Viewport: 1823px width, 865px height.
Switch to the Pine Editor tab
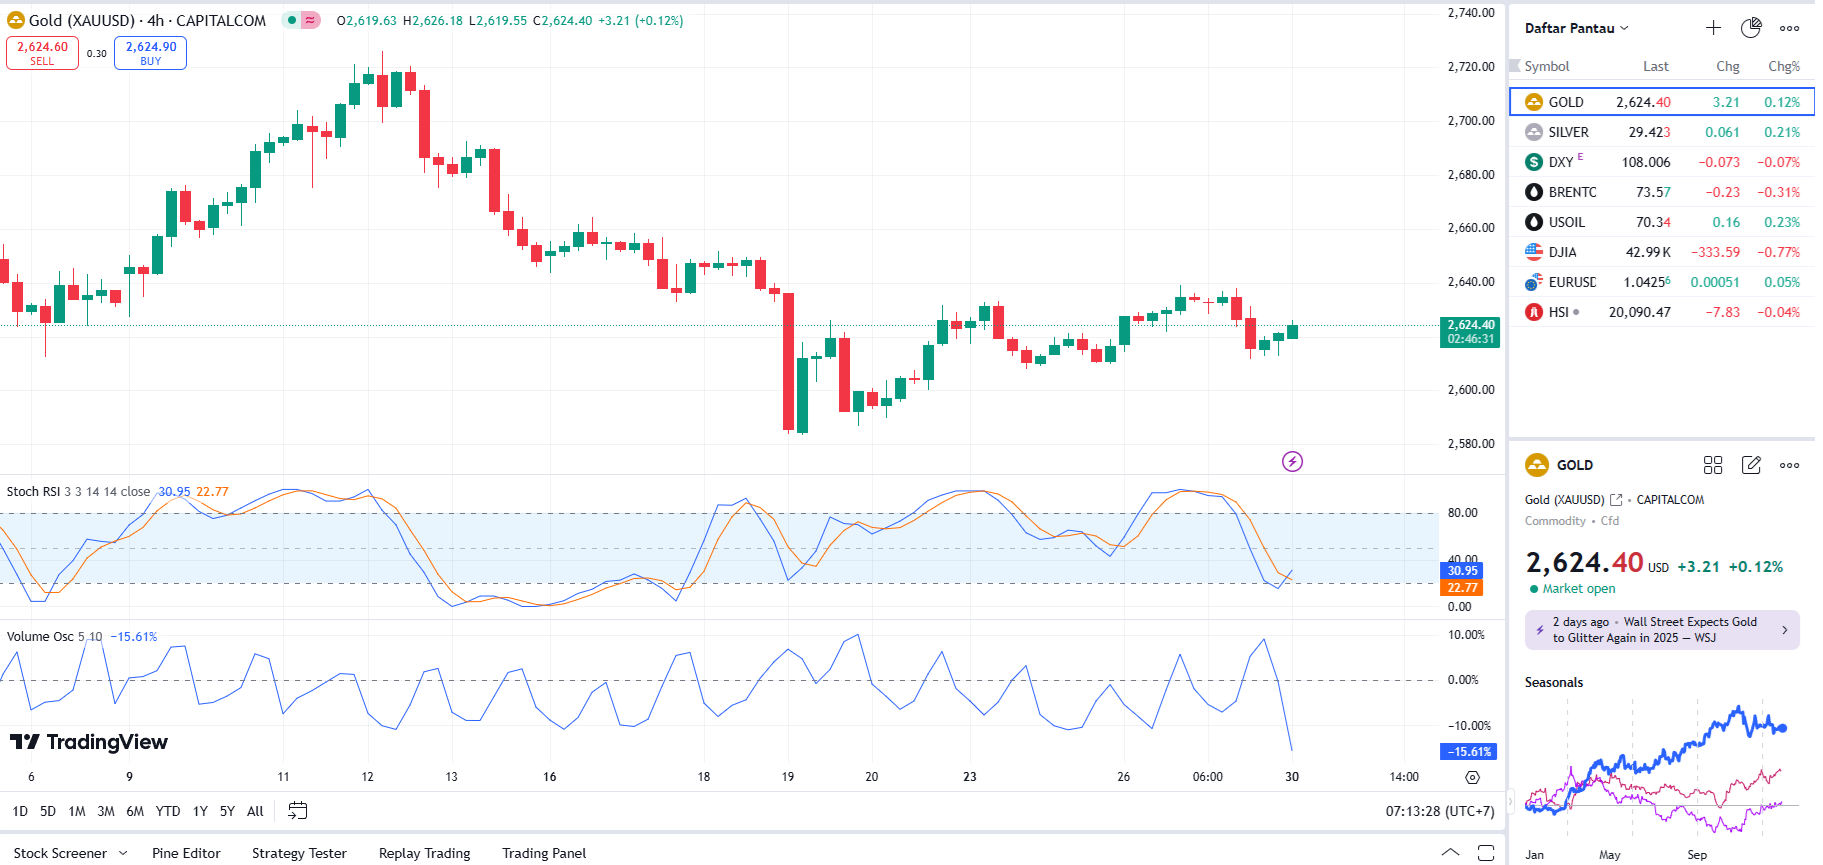coord(186,853)
